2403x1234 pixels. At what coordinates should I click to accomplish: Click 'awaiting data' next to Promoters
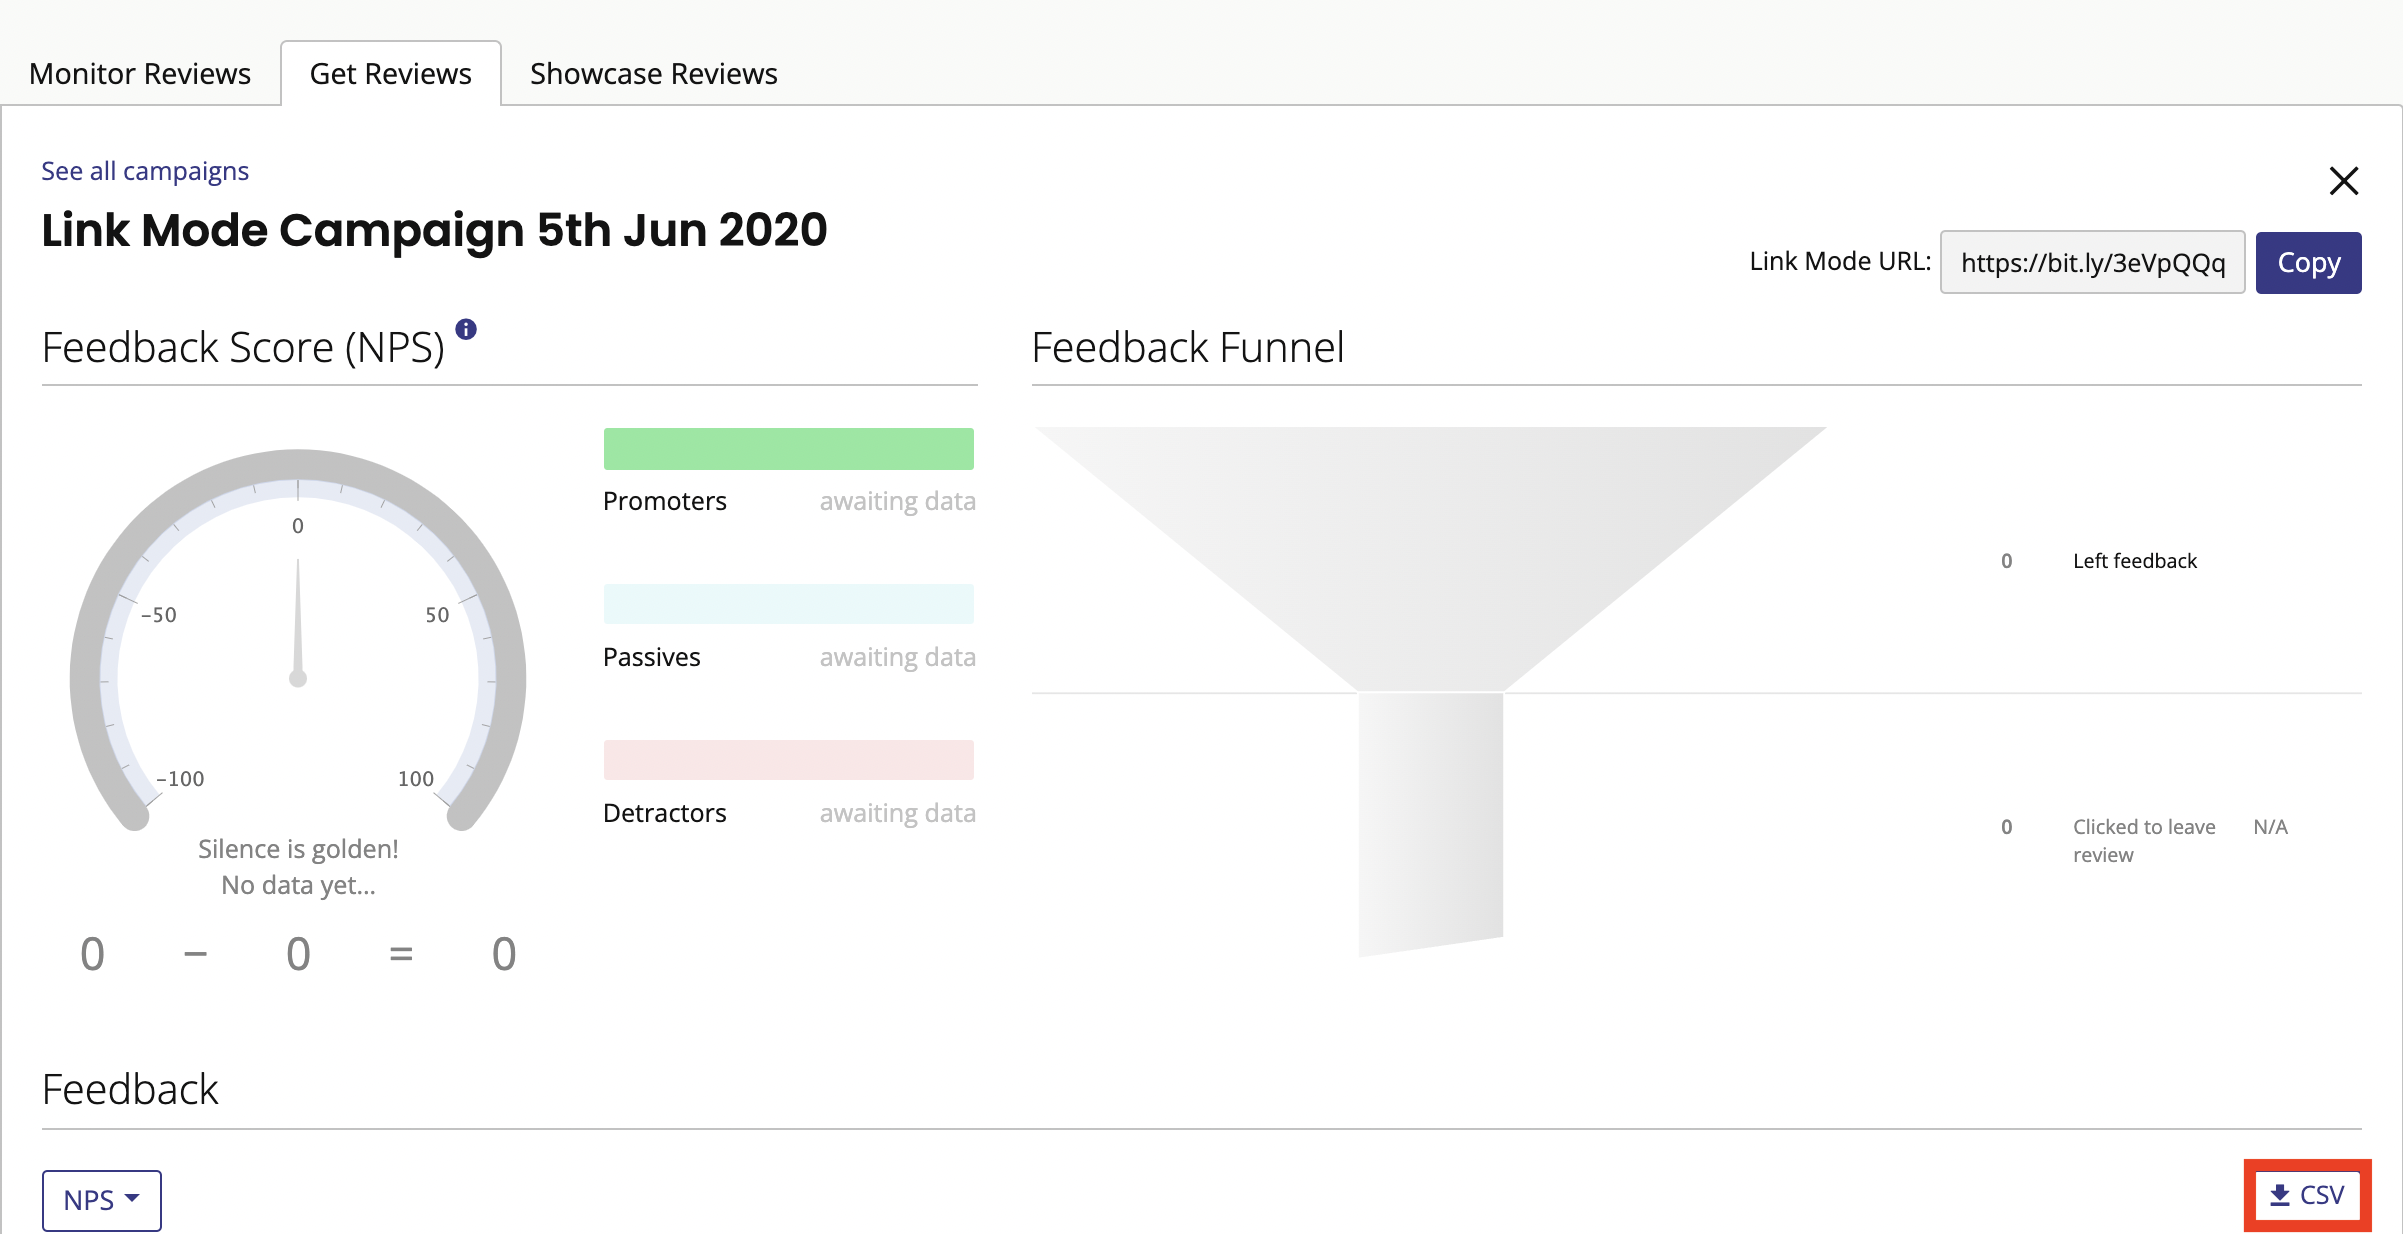[x=898, y=501]
